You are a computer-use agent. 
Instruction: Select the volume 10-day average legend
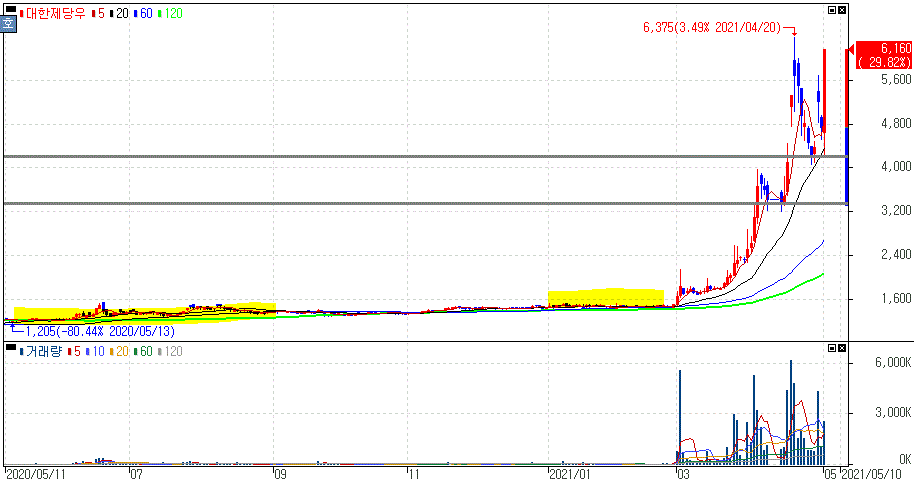pos(95,351)
